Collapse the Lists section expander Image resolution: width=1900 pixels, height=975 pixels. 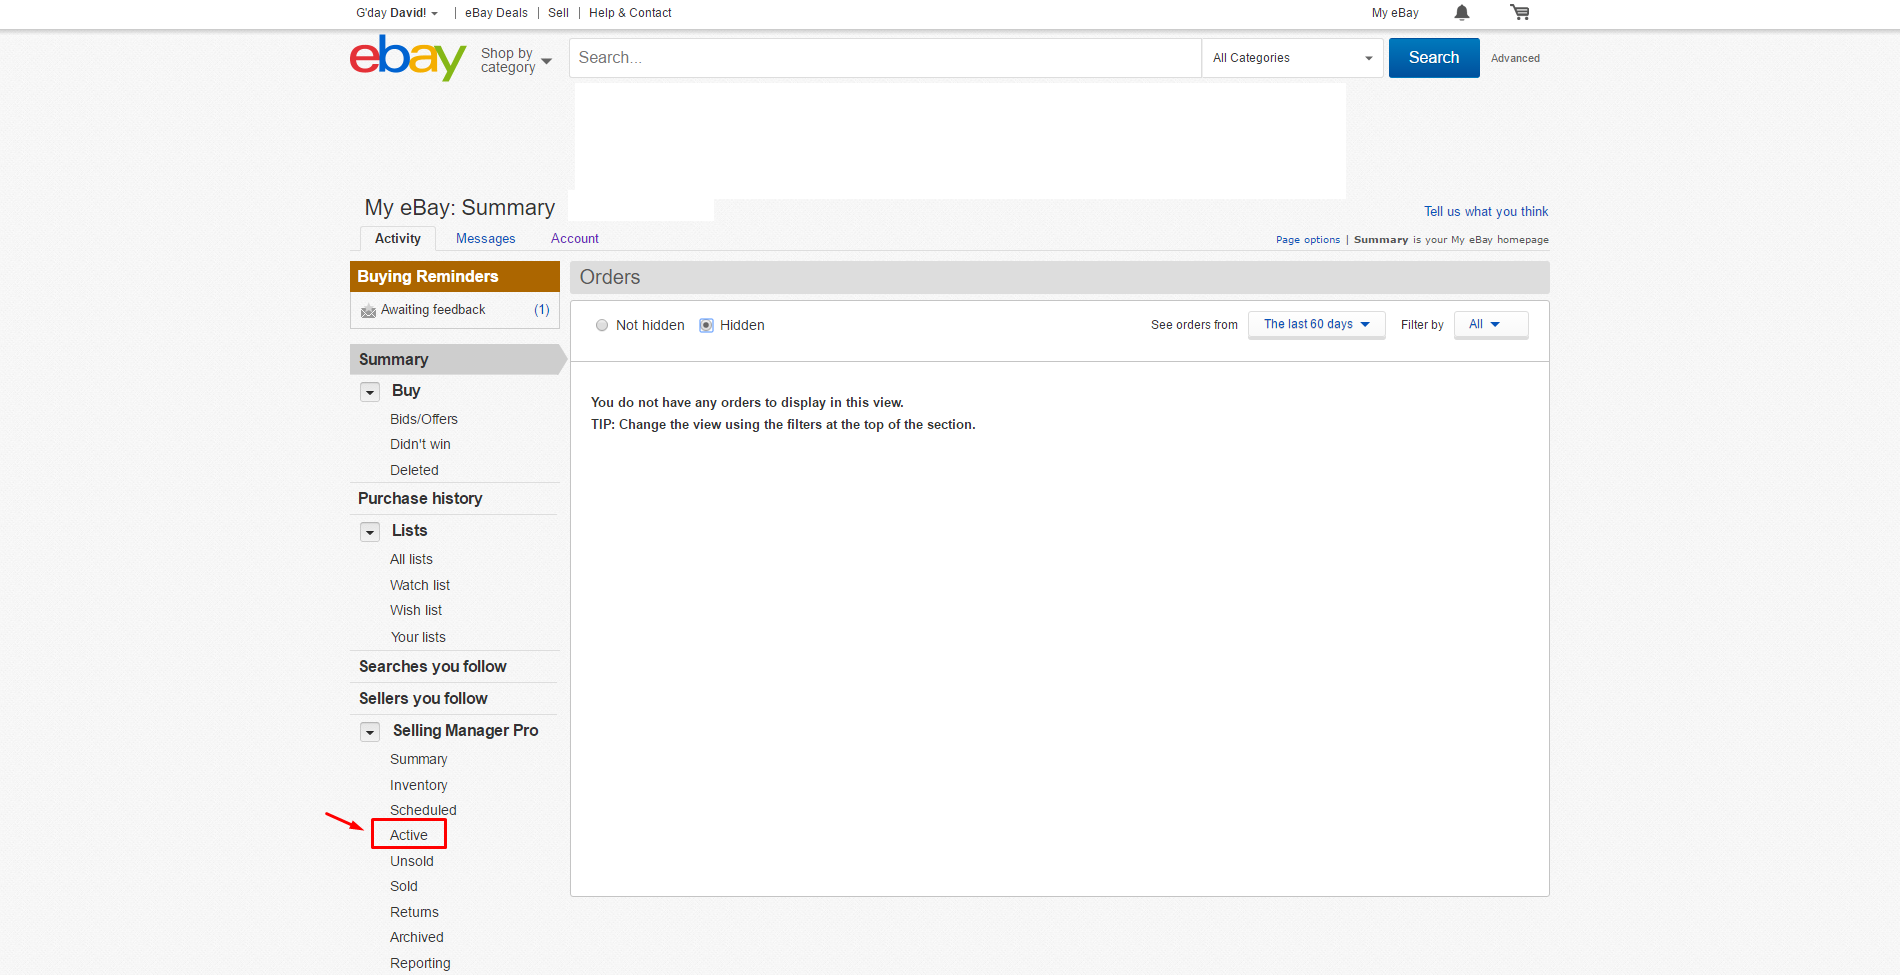click(x=370, y=532)
